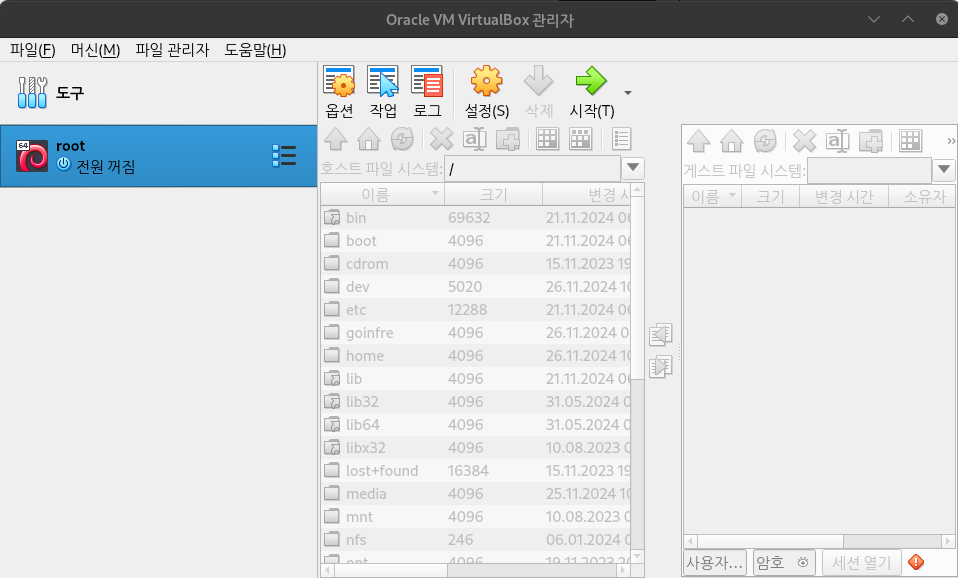Open the 머신(M) menu

point(95,50)
